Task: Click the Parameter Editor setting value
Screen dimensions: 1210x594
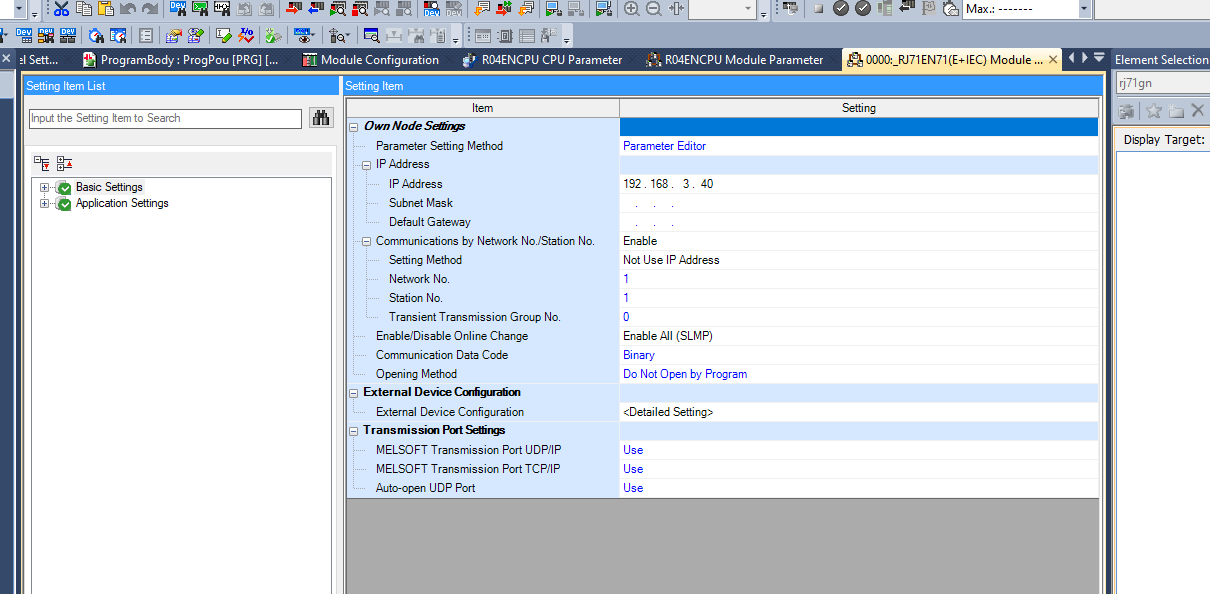Action: 664,146
